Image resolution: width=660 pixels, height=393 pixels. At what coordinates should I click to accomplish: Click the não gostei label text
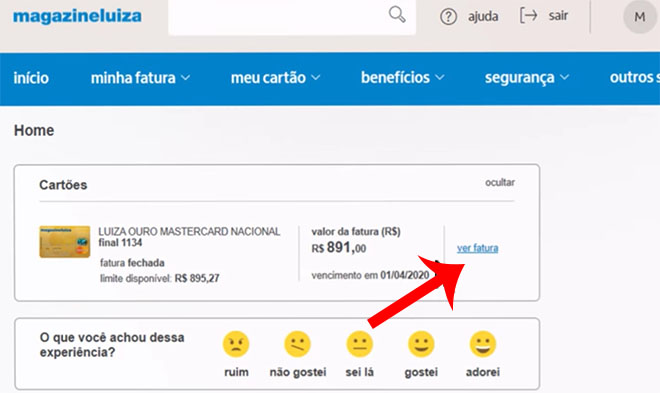(x=298, y=372)
